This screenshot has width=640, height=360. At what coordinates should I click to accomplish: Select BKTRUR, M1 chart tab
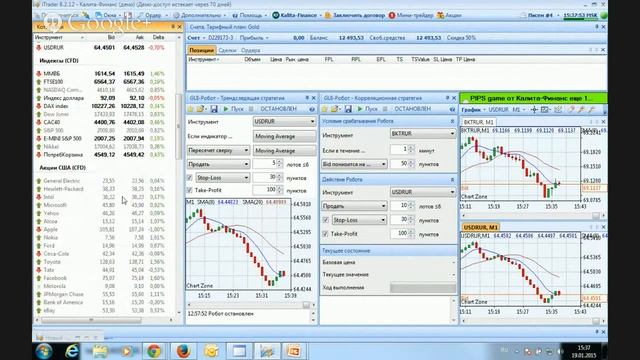(x=478, y=122)
